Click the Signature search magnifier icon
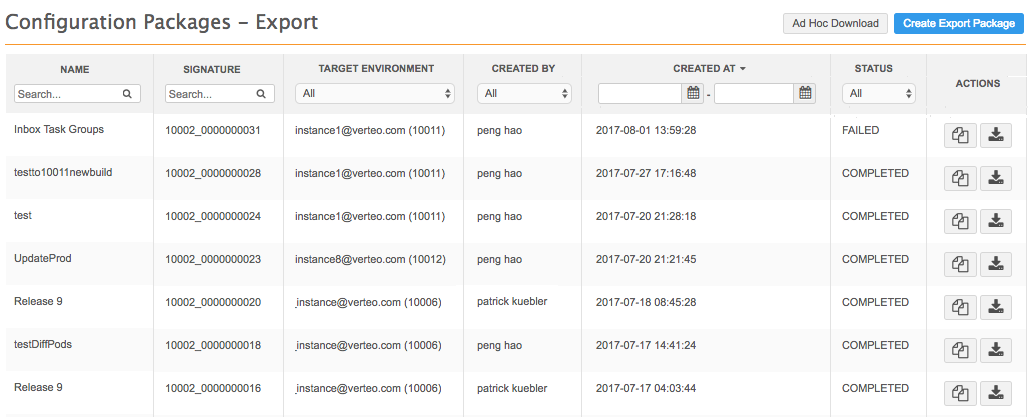Image resolution: width=1028 pixels, height=417 pixels. (261, 93)
